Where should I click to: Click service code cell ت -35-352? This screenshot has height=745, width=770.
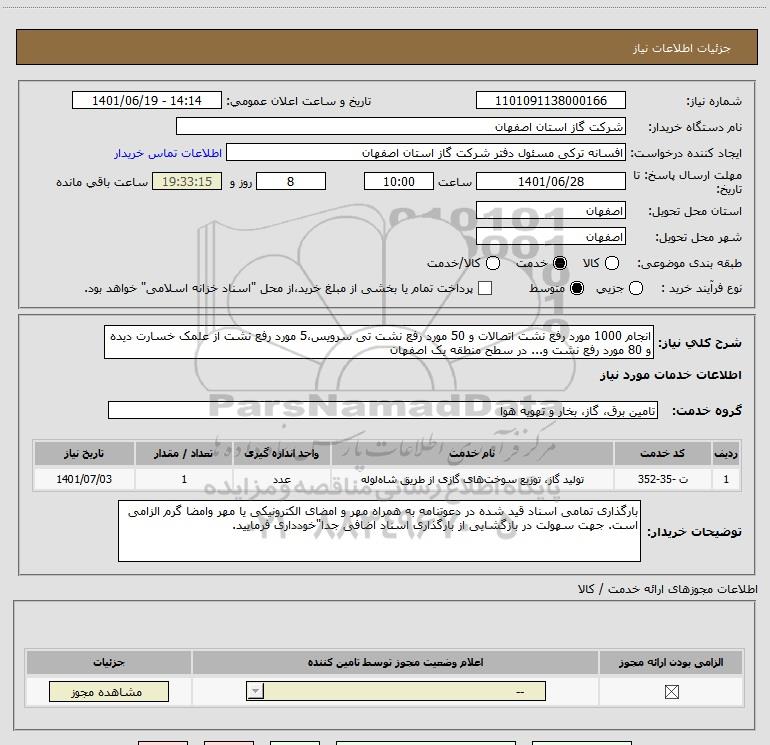point(662,479)
